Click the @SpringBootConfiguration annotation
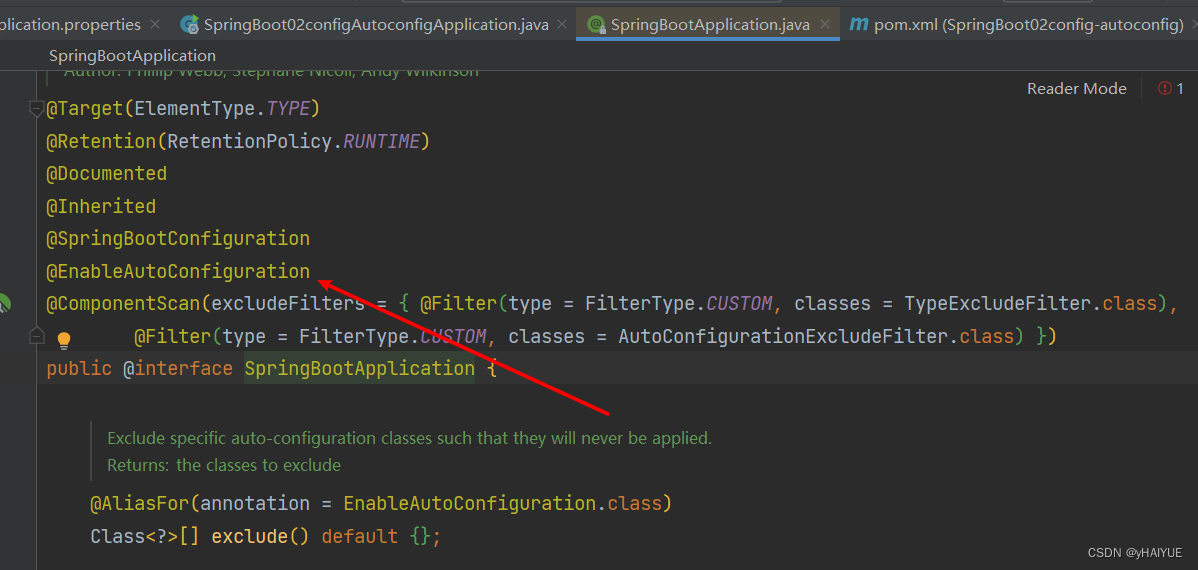1198x570 pixels. point(178,238)
